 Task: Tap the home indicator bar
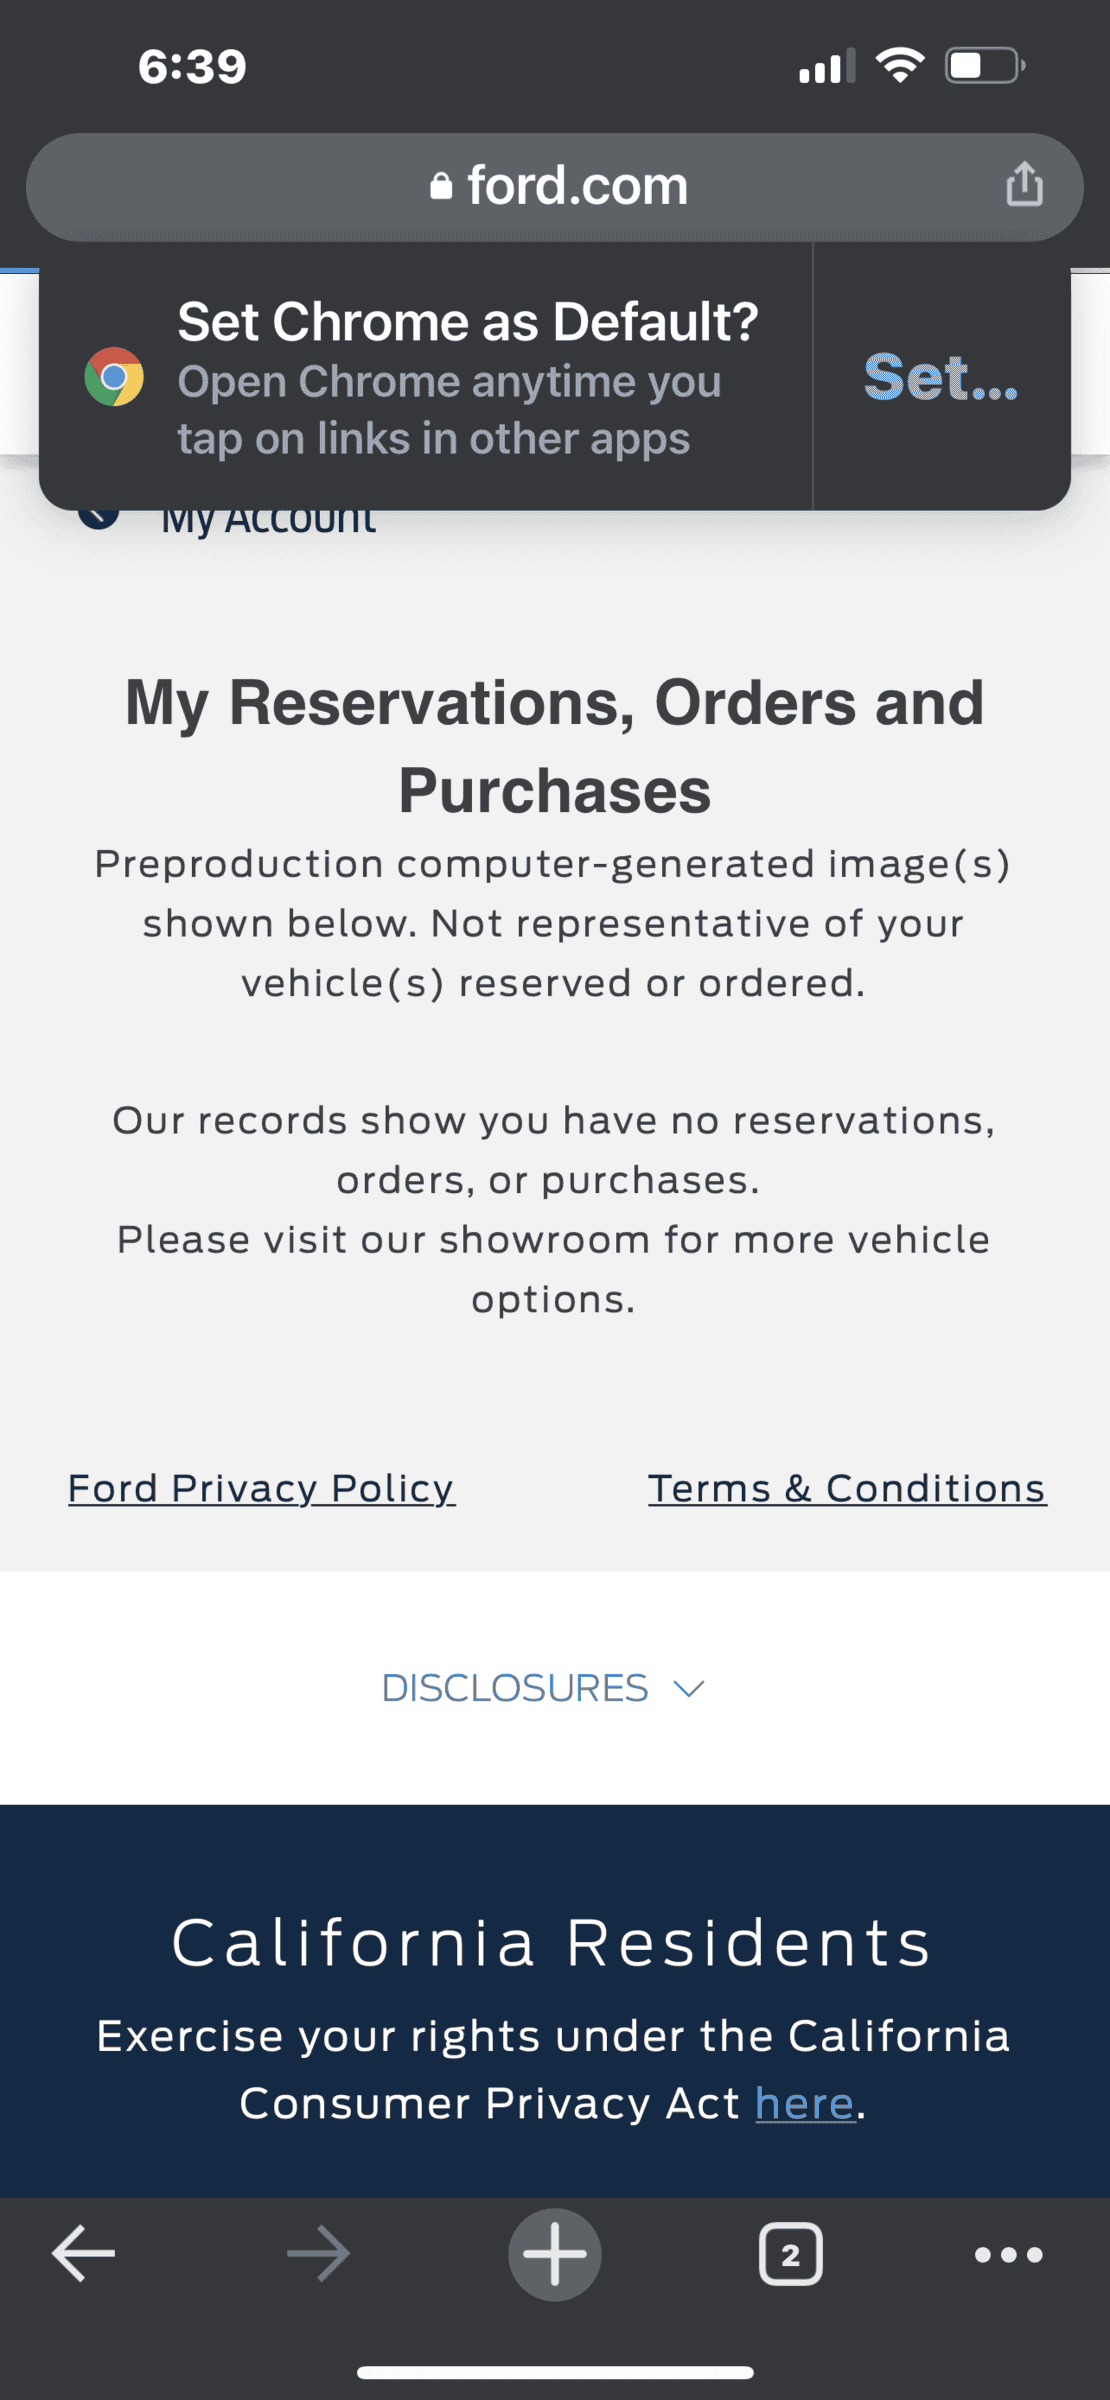pyautogui.click(x=555, y=2373)
